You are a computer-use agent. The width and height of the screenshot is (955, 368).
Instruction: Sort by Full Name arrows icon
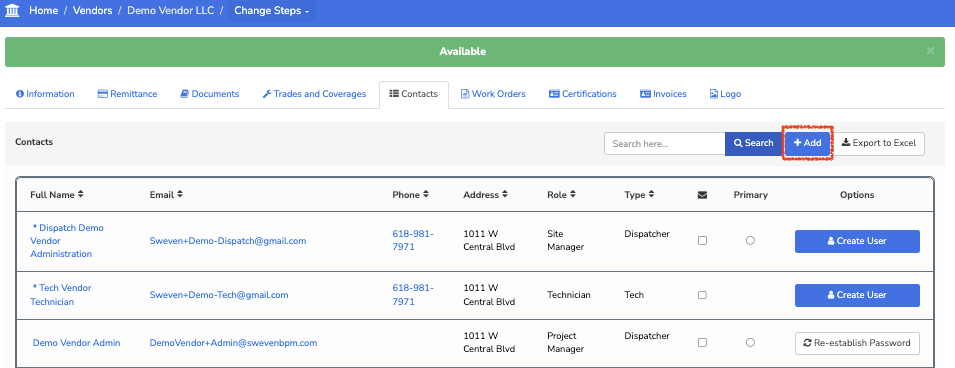coord(80,194)
